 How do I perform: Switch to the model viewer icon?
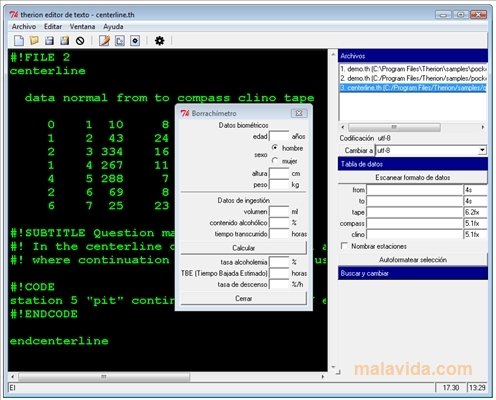[x=135, y=41]
